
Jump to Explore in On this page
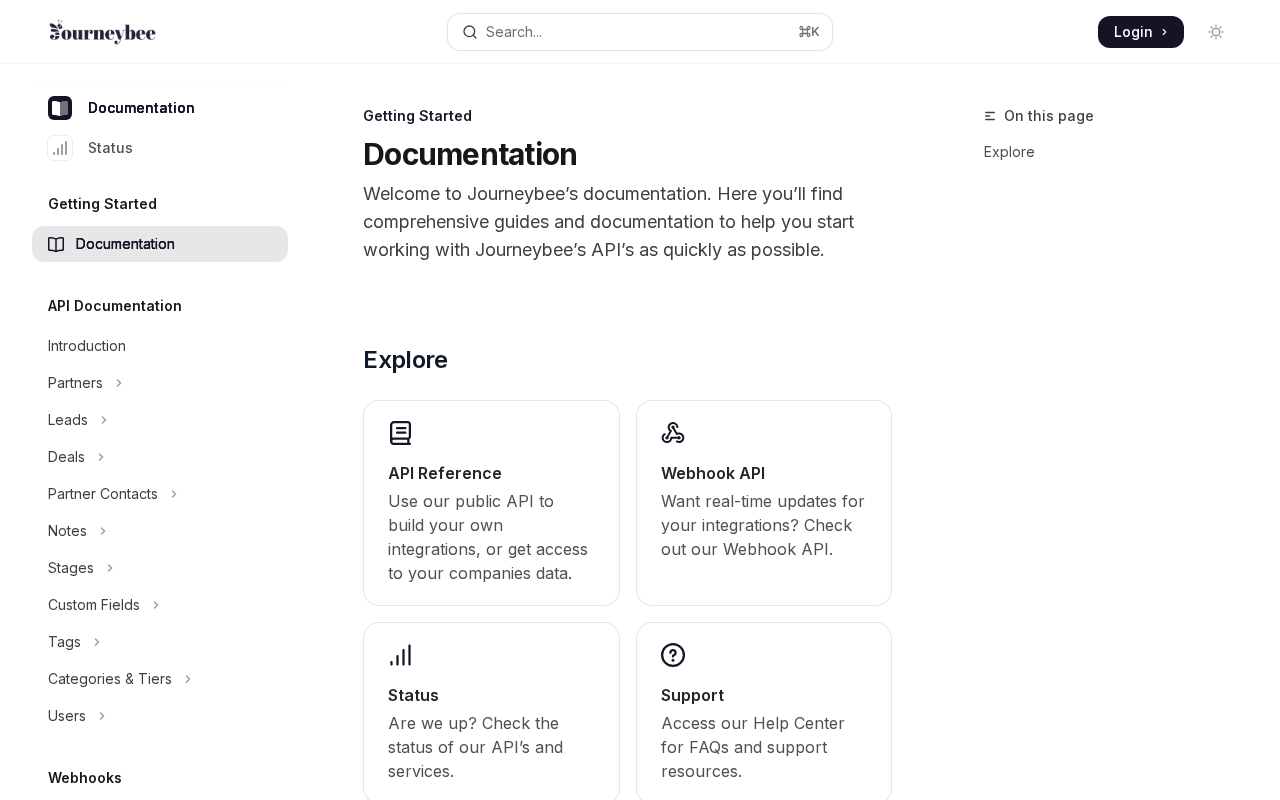[x=1009, y=152]
